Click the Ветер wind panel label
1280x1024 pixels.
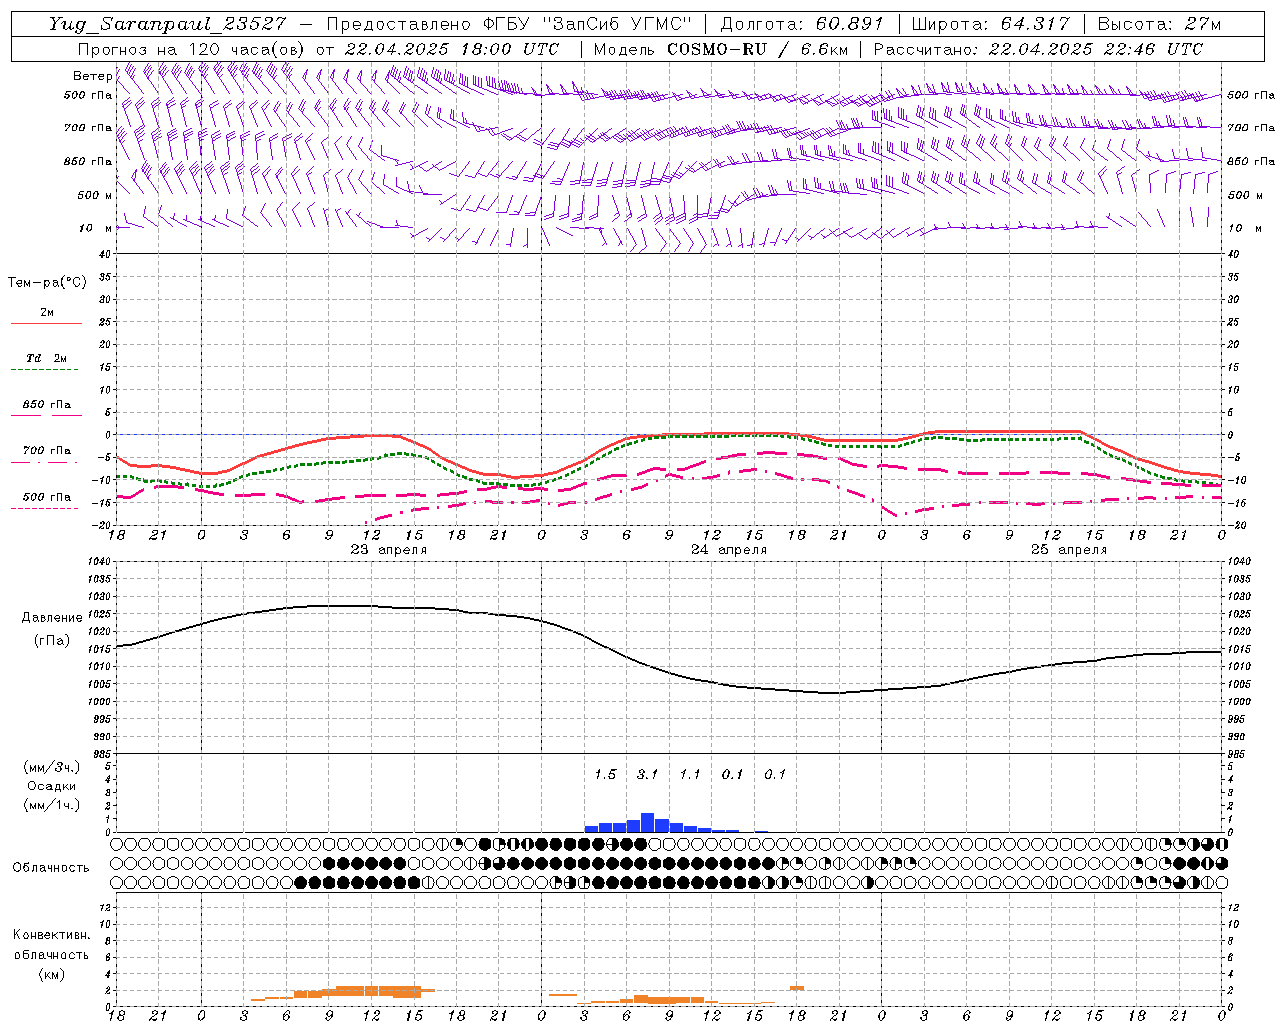coord(92,76)
